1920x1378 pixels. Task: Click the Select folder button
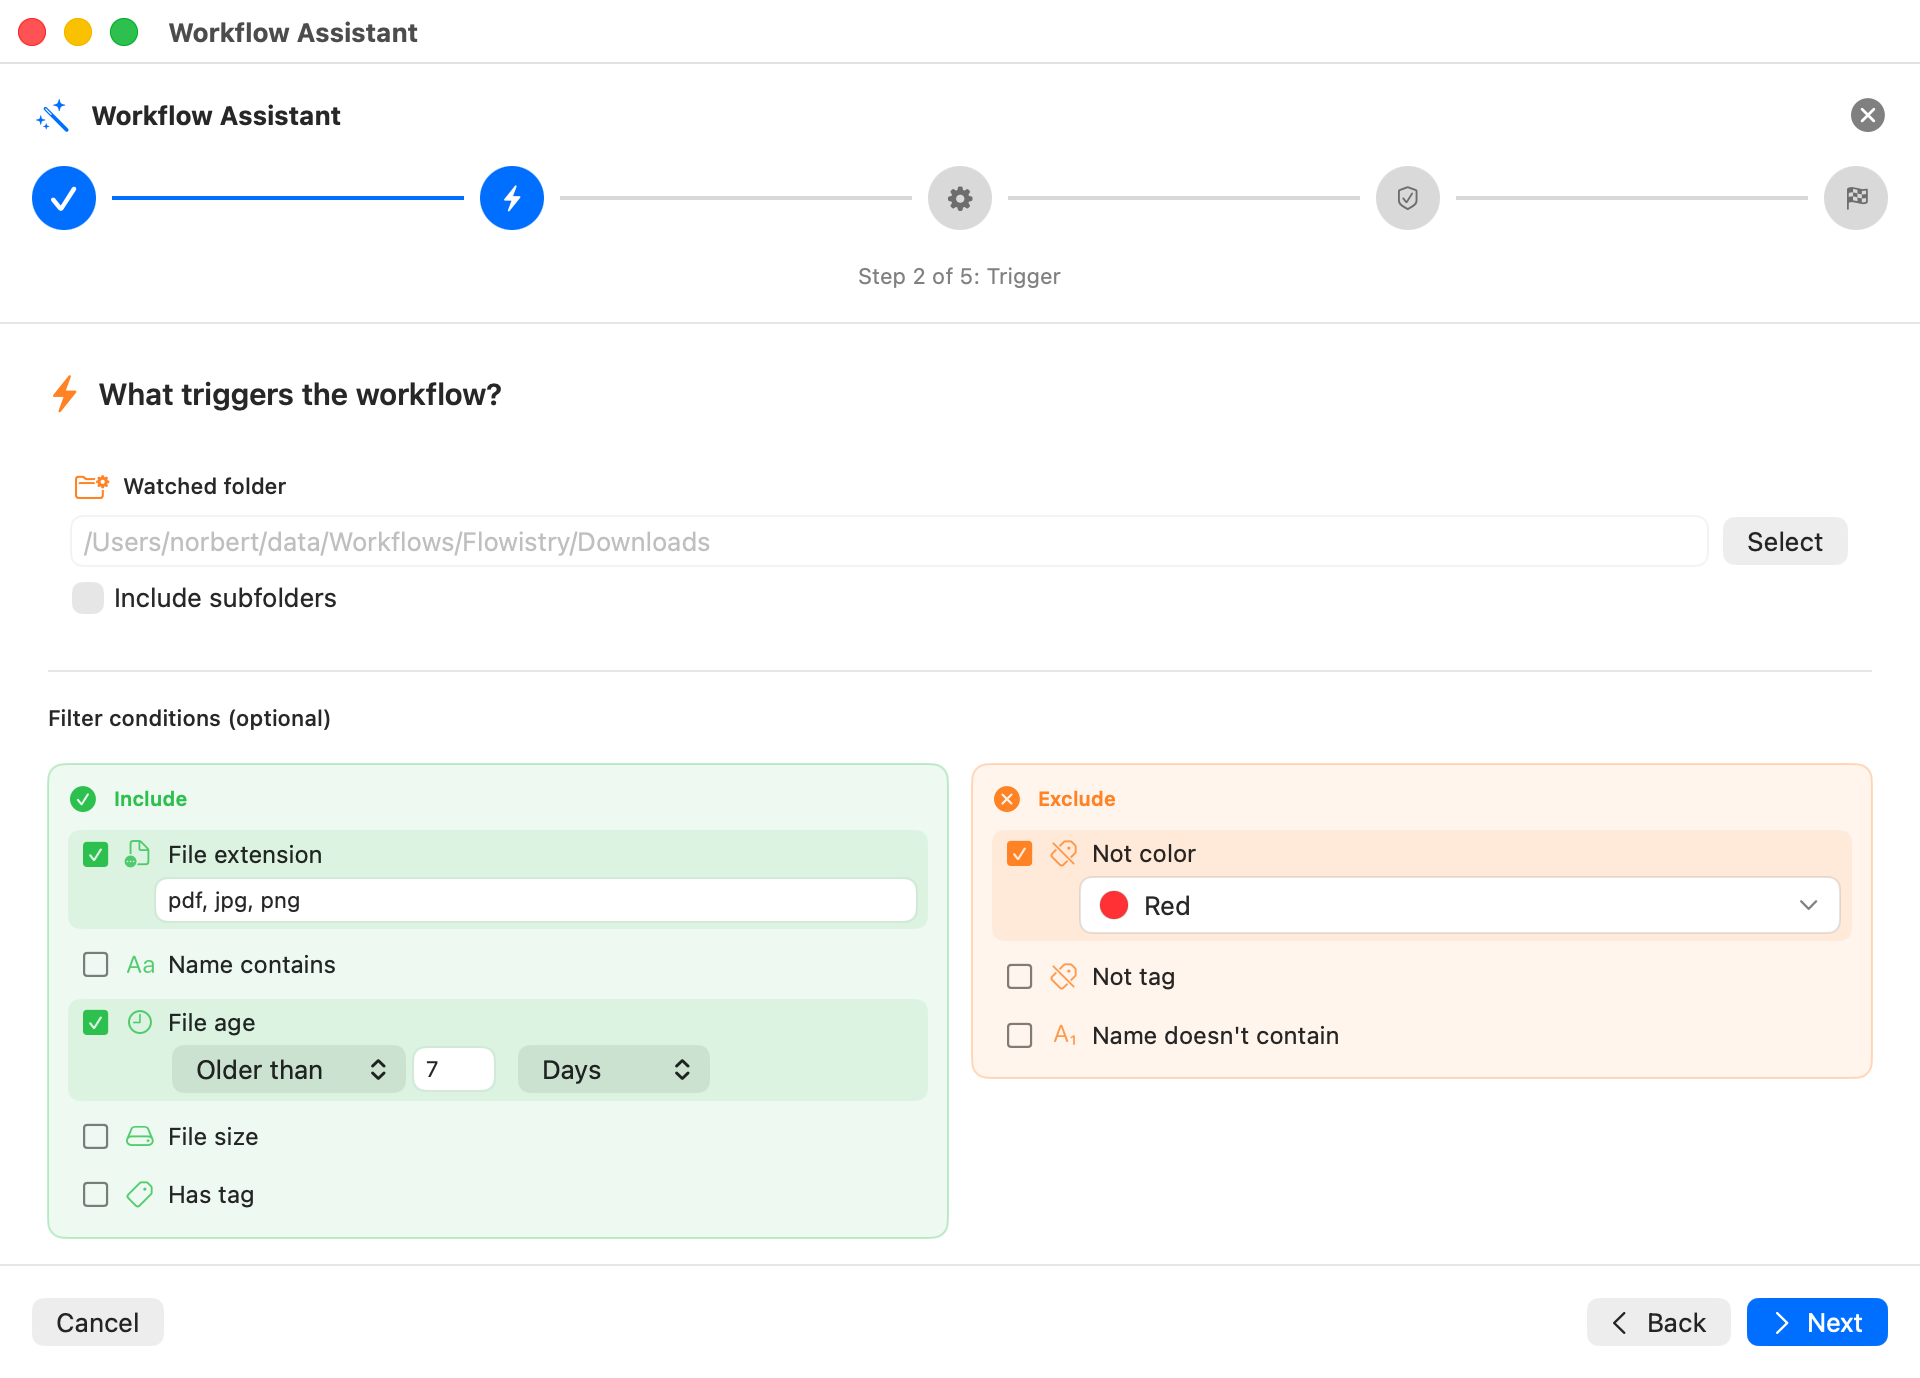(1785, 541)
